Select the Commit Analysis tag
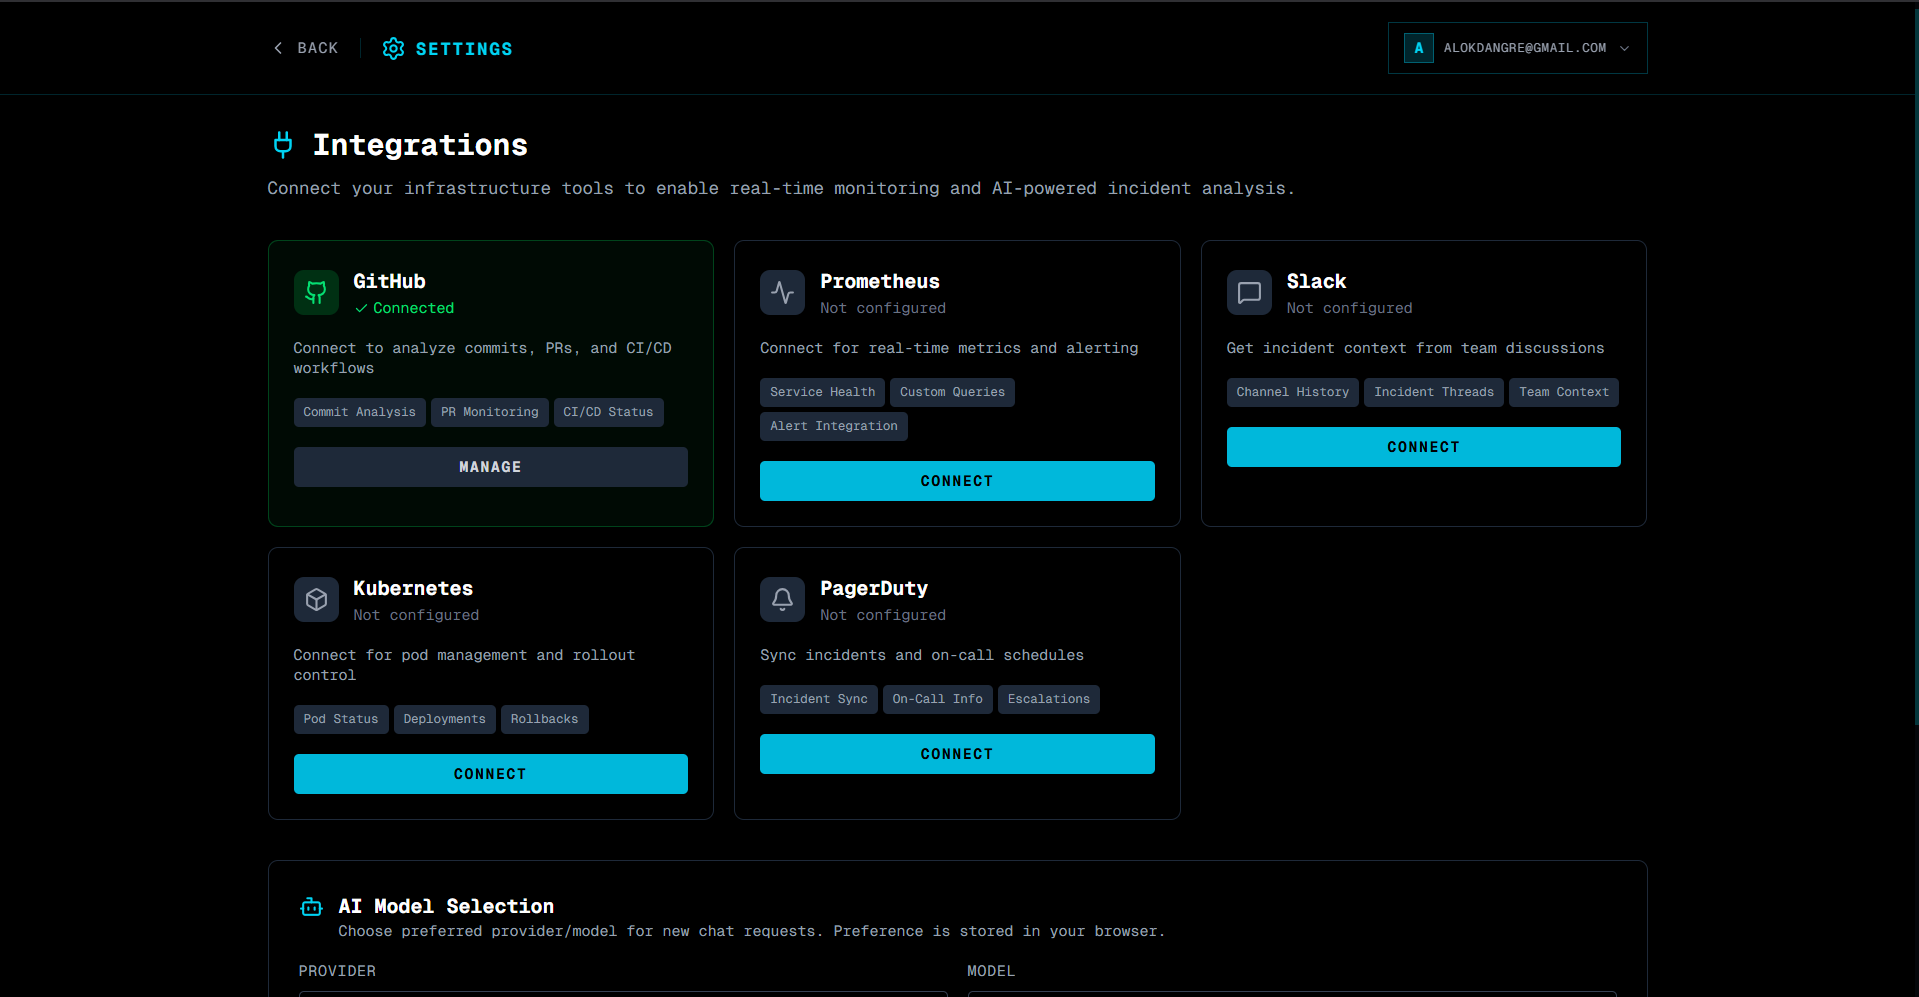1919x997 pixels. pos(360,412)
